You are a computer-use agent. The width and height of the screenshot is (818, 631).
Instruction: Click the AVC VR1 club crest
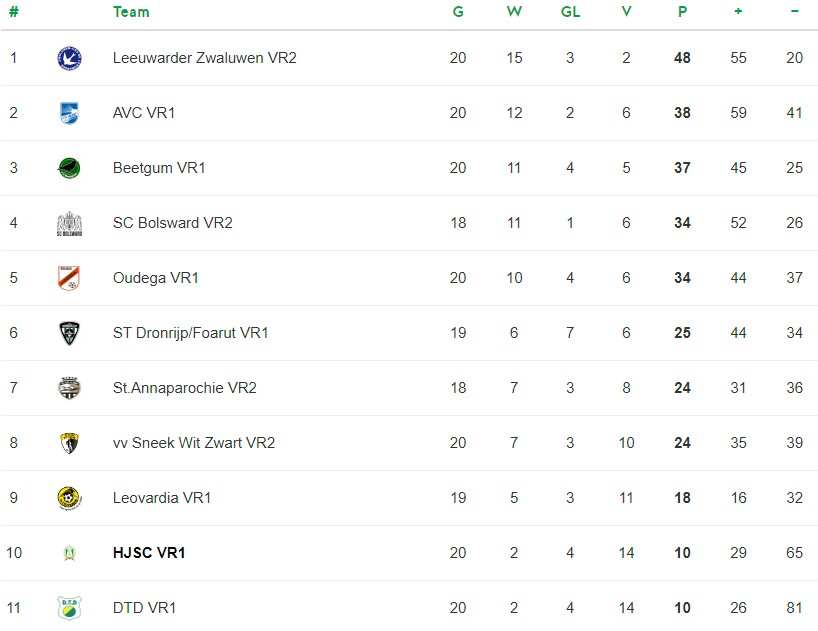click(x=69, y=113)
